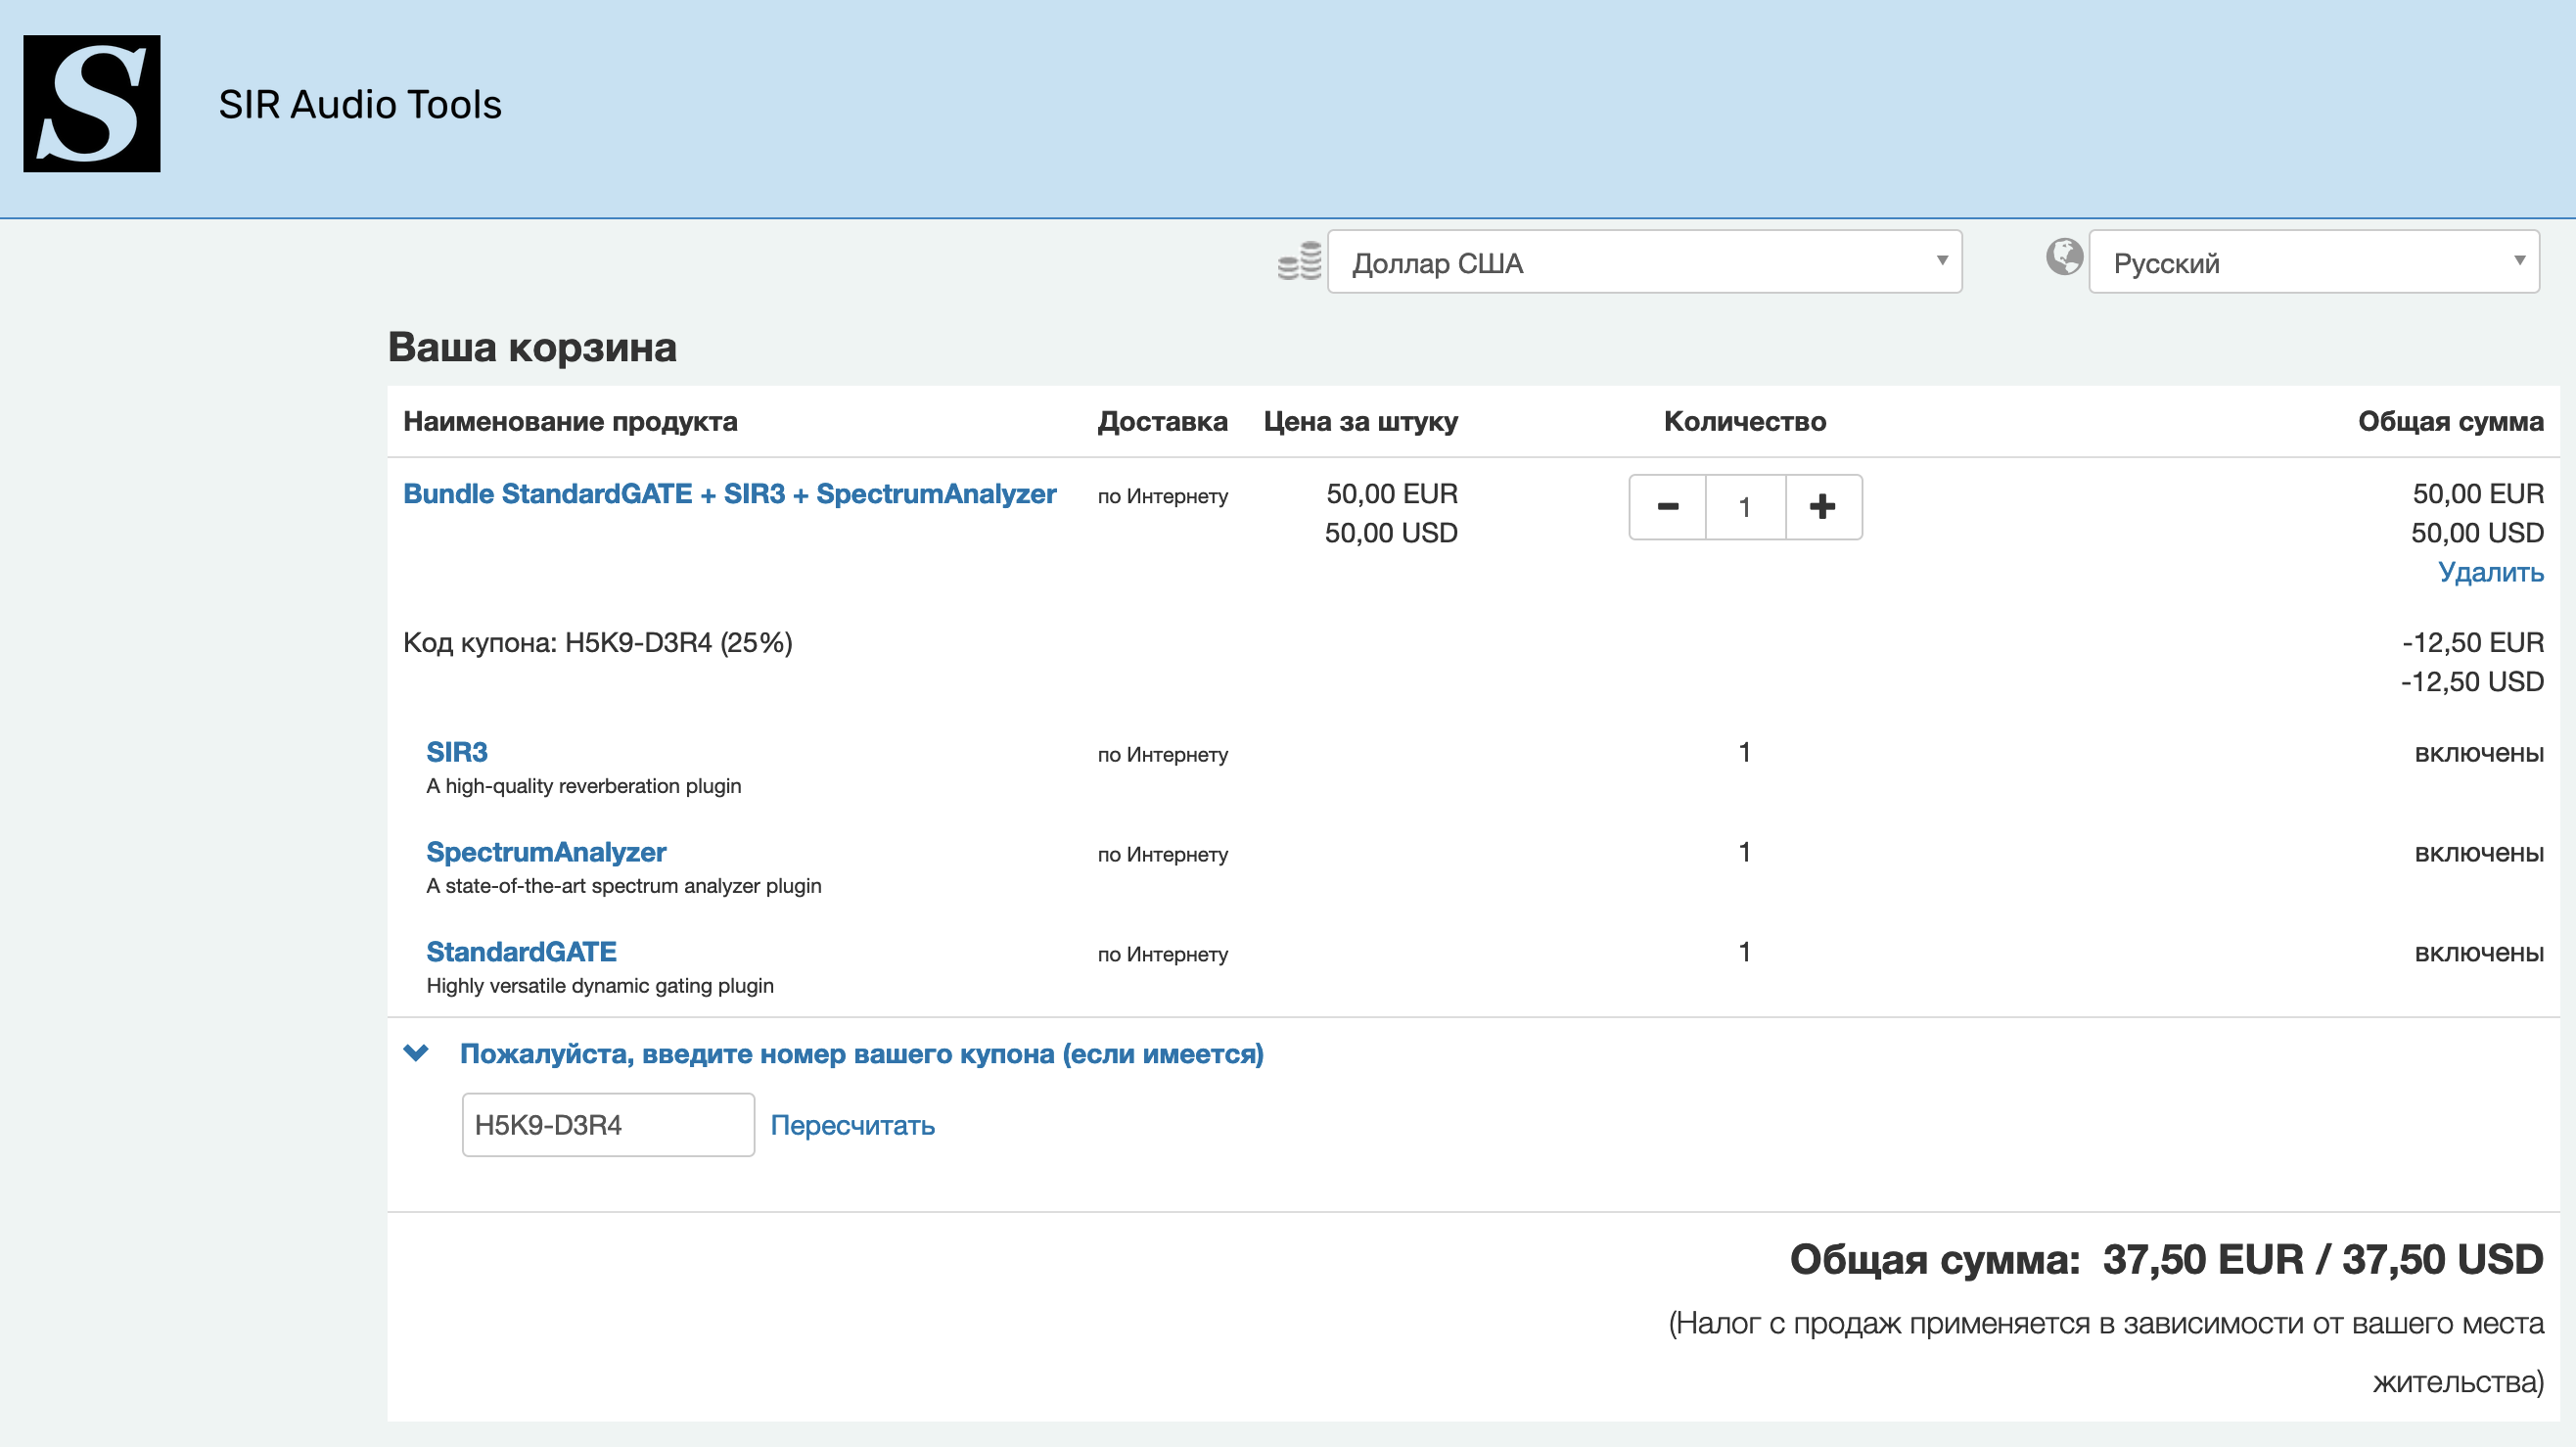Decrease bundle quantity with minus button
This screenshot has height=1447, width=2576.
coord(1668,507)
